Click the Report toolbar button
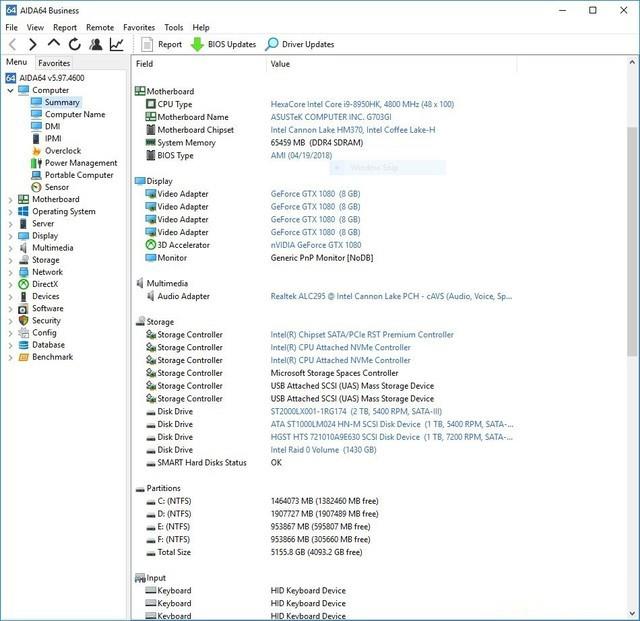640x621 pixels. point(161,44)
